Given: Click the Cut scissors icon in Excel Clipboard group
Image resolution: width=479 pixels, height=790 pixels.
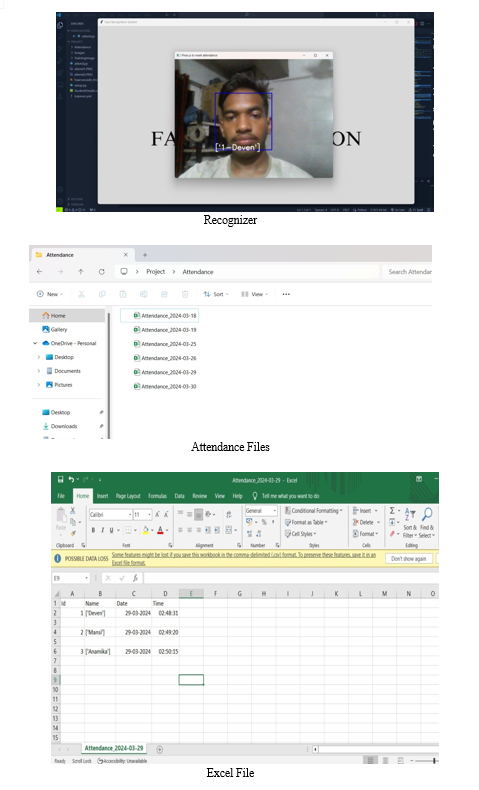Looking at the screenshot, I should (x=73, y=511).
